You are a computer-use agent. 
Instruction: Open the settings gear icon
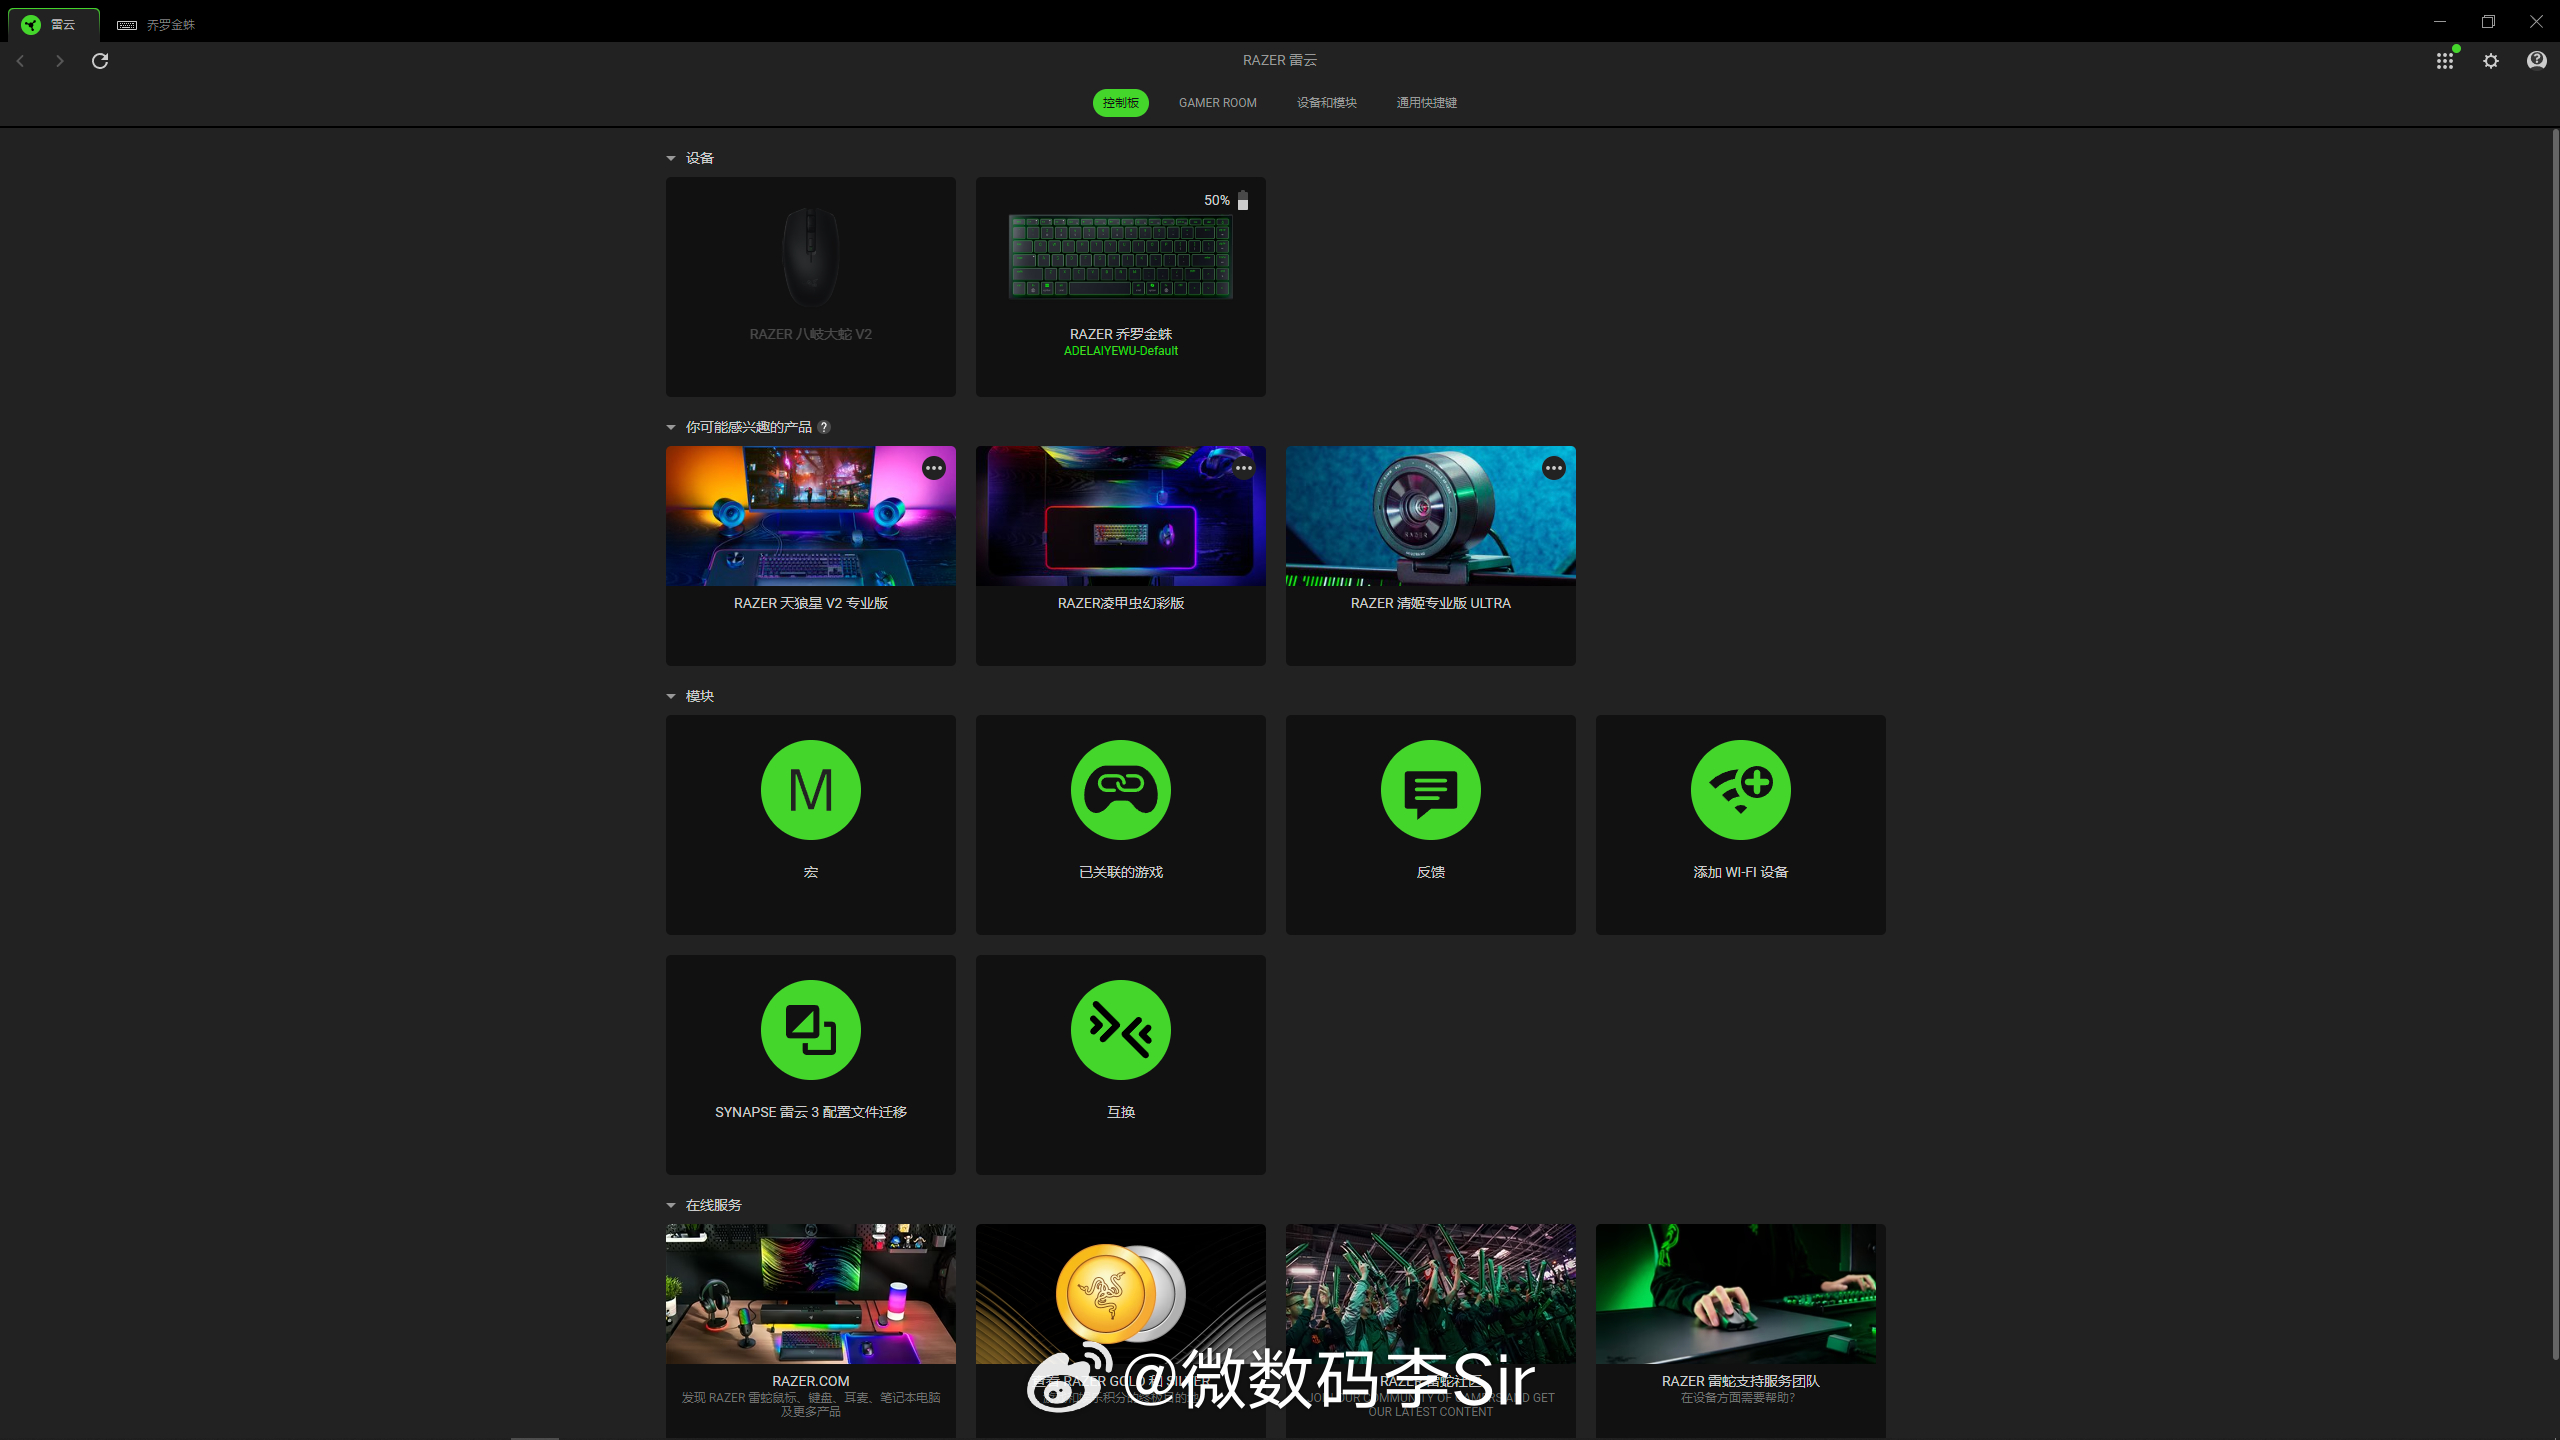point(2491,61)
